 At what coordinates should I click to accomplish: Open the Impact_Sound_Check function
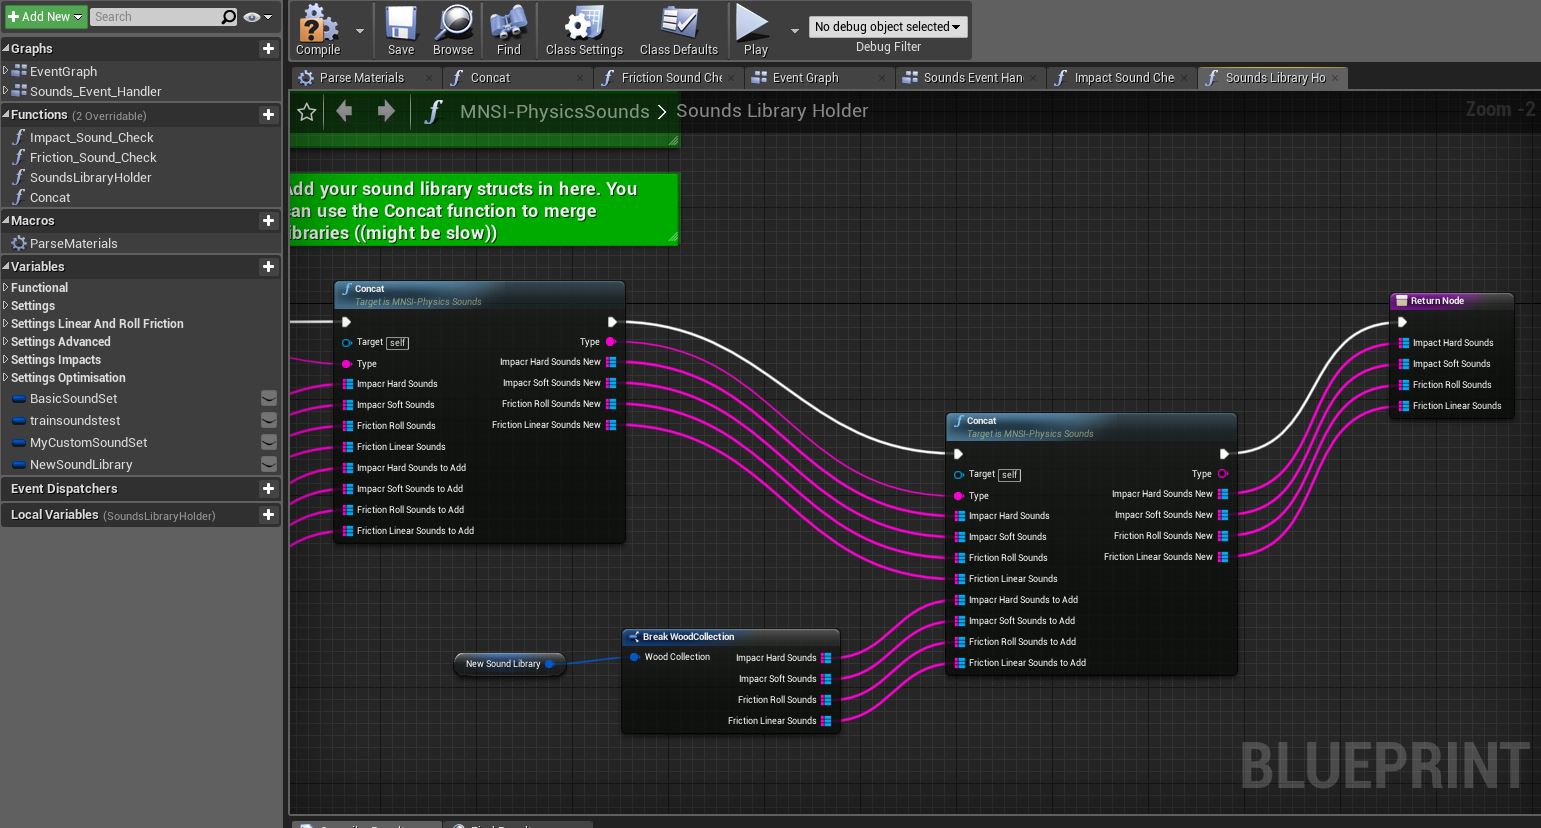[x=91, y=138]
